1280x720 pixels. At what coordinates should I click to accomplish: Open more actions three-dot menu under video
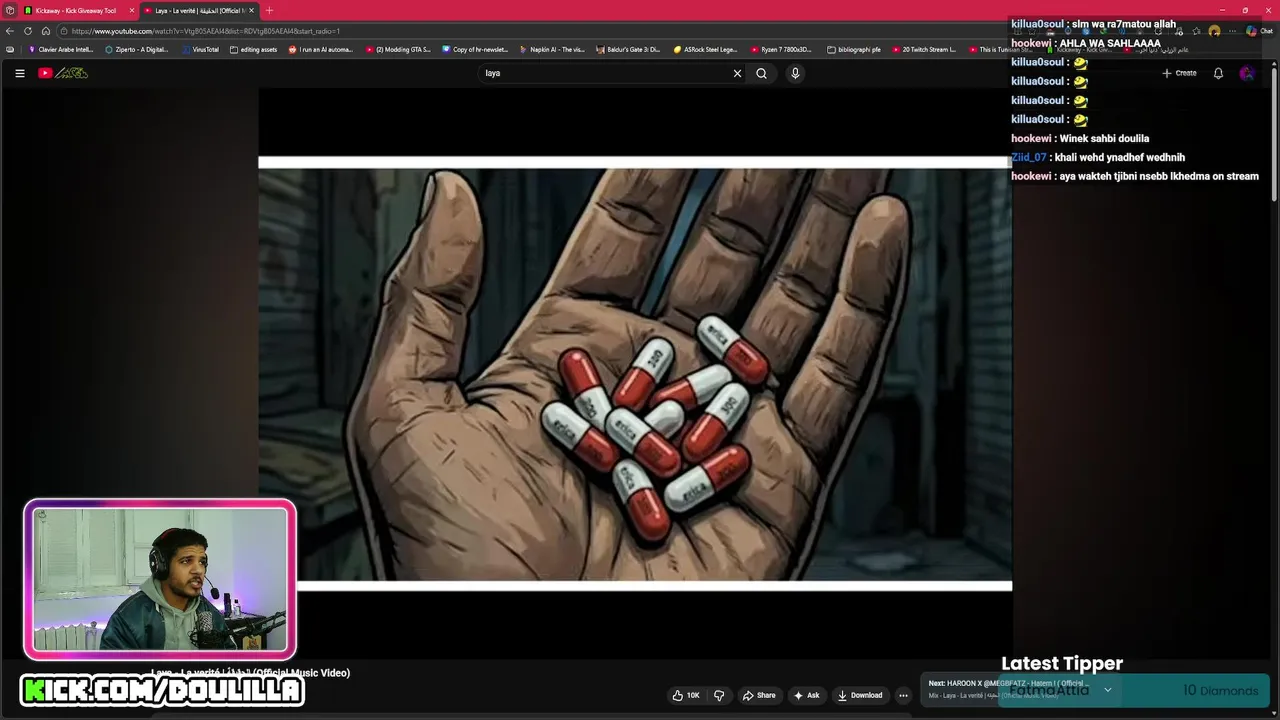[x=903, y=695]
